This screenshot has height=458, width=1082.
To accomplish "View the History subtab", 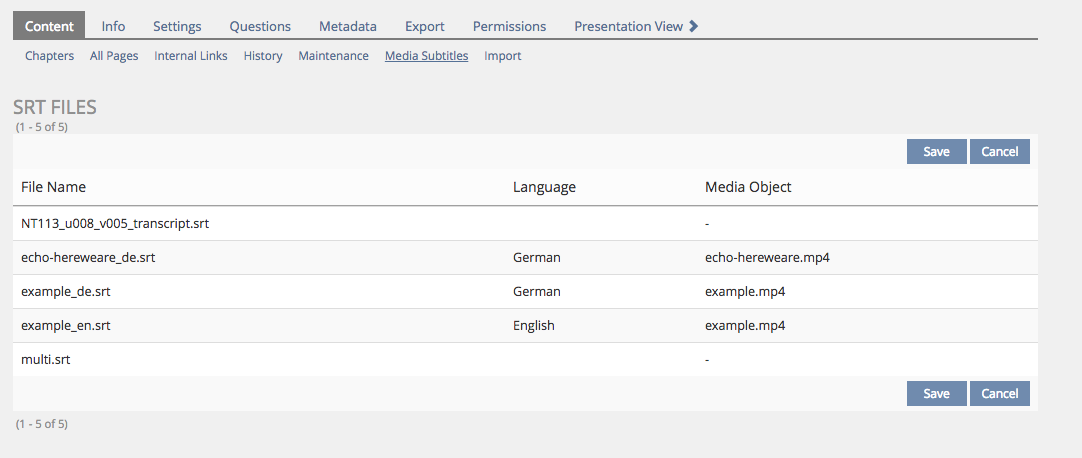I will [x=263, y=56].
